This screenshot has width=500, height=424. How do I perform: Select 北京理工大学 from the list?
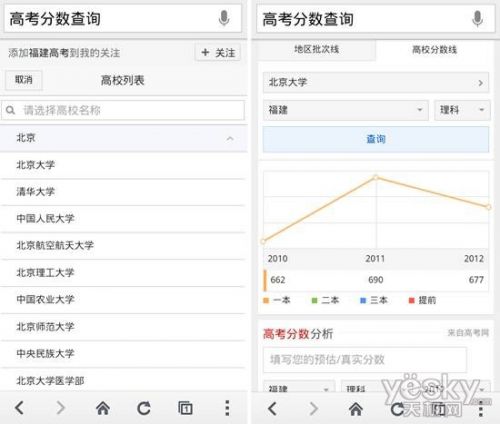(x=123, y=273)
